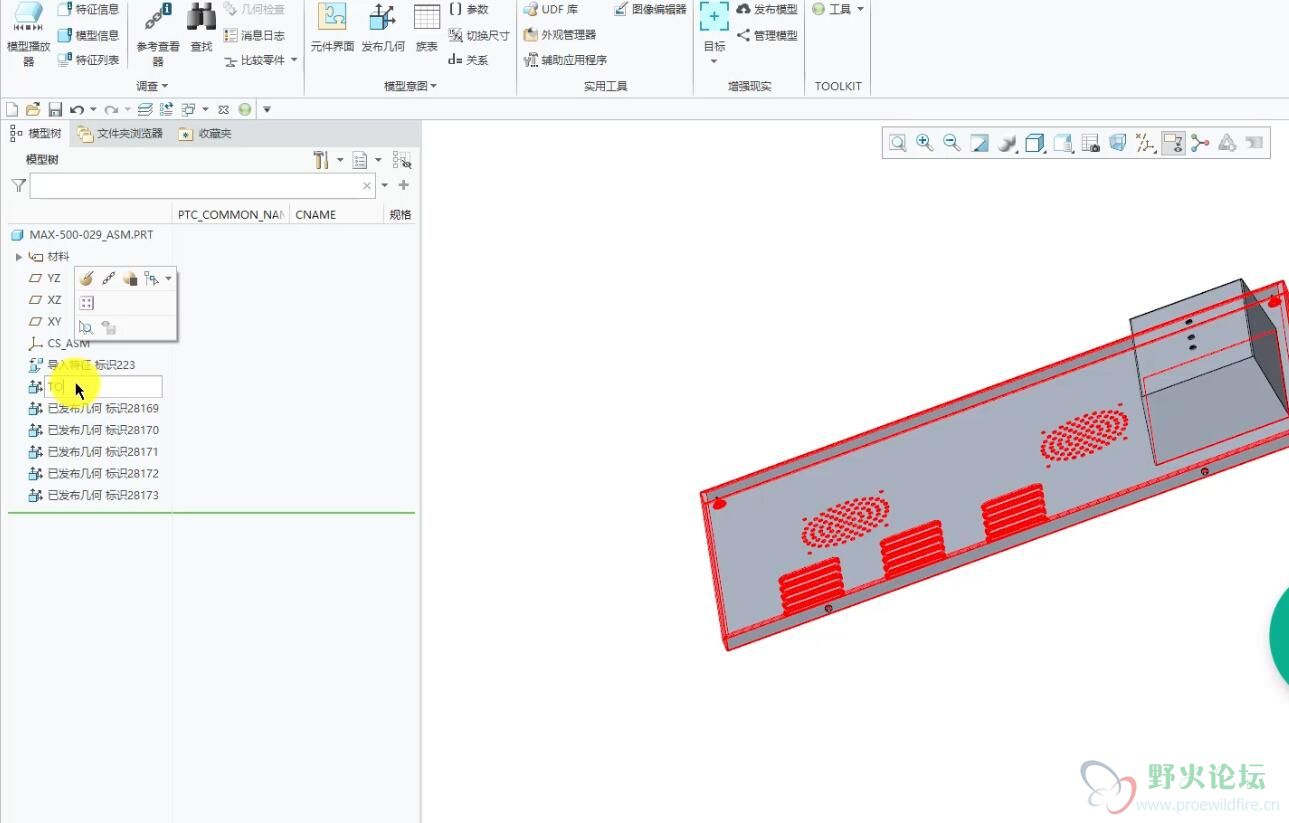Switch to the 收藏夹 favorites tab
This screenshot has width=1289, height=823.
pyautogui.click(x=206, y=133)
